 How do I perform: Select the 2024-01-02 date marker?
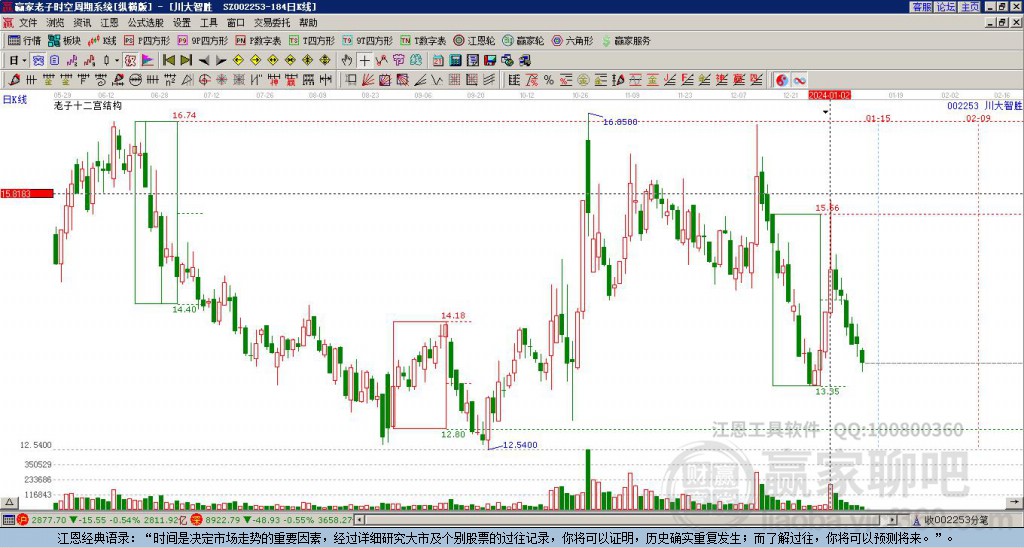click(829, 95)
